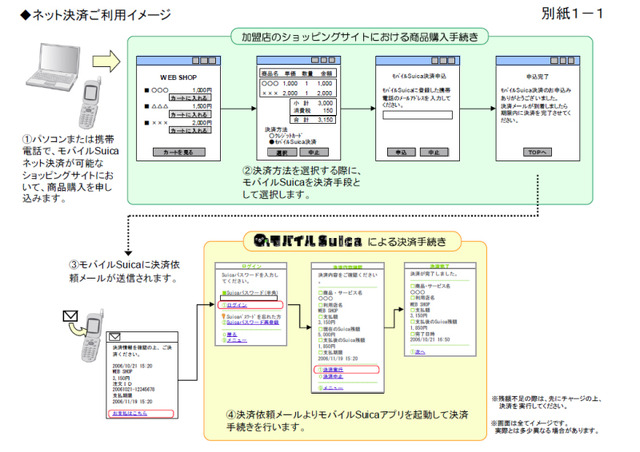Click the カートを見る button in WEB SHOP
640x452 pixels.
179,152
